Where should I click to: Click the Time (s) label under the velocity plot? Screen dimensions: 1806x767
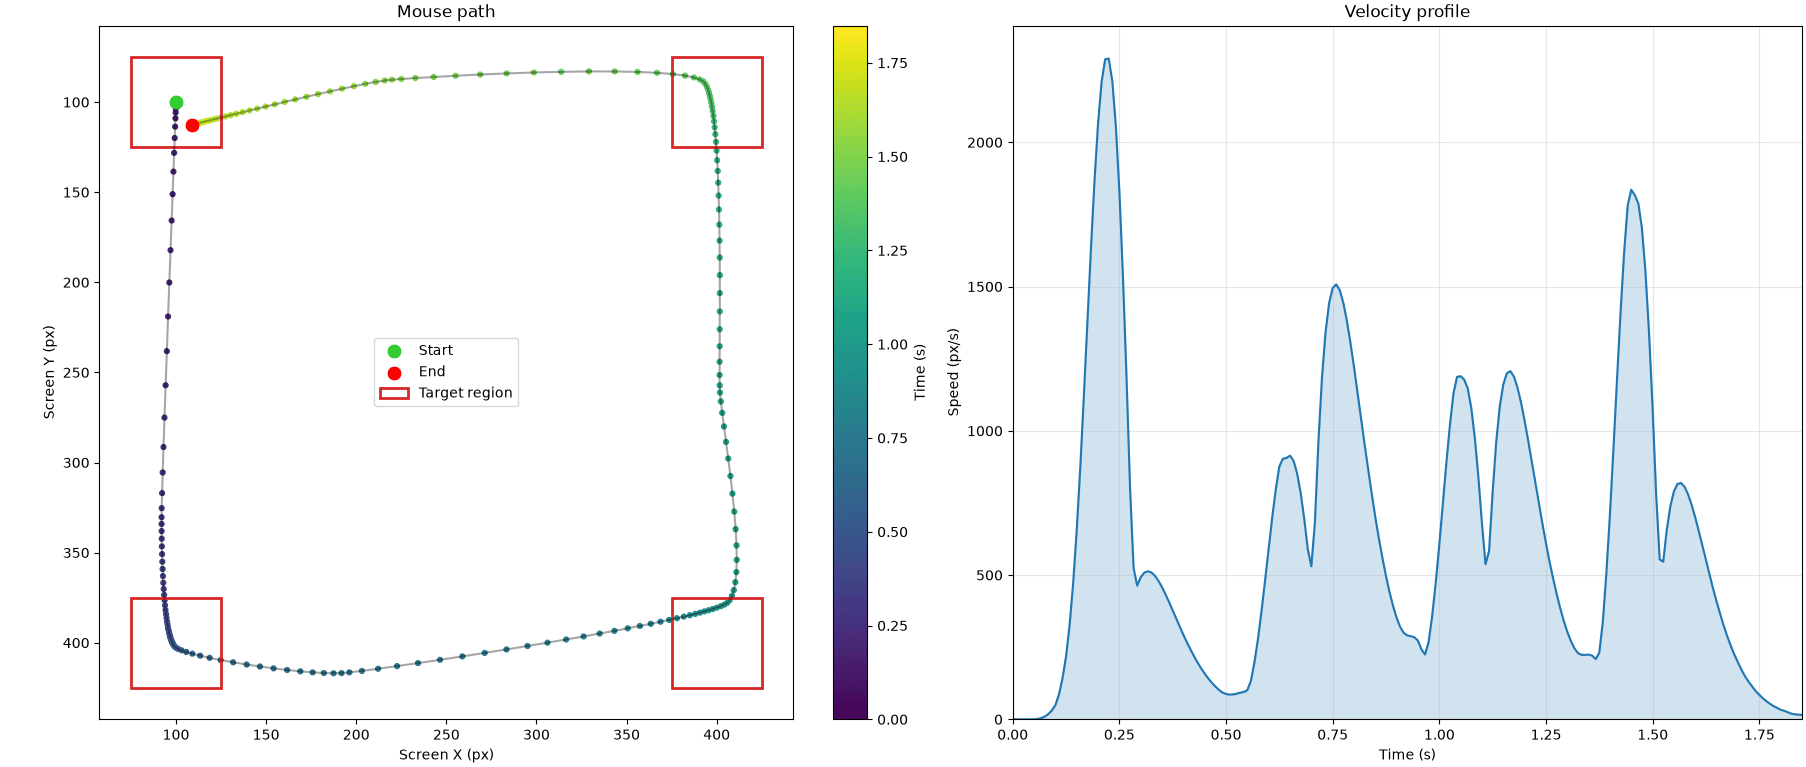point(1407,754)
